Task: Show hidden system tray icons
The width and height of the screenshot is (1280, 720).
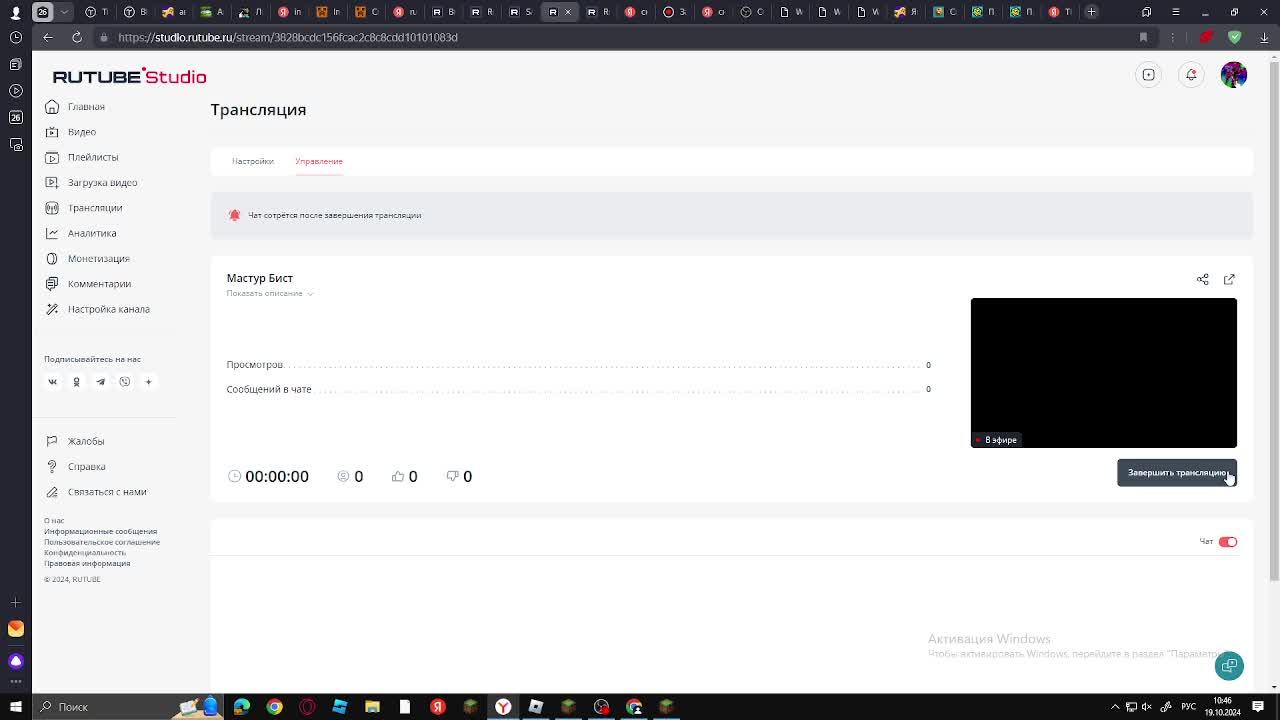Action: pos(1116,707)
